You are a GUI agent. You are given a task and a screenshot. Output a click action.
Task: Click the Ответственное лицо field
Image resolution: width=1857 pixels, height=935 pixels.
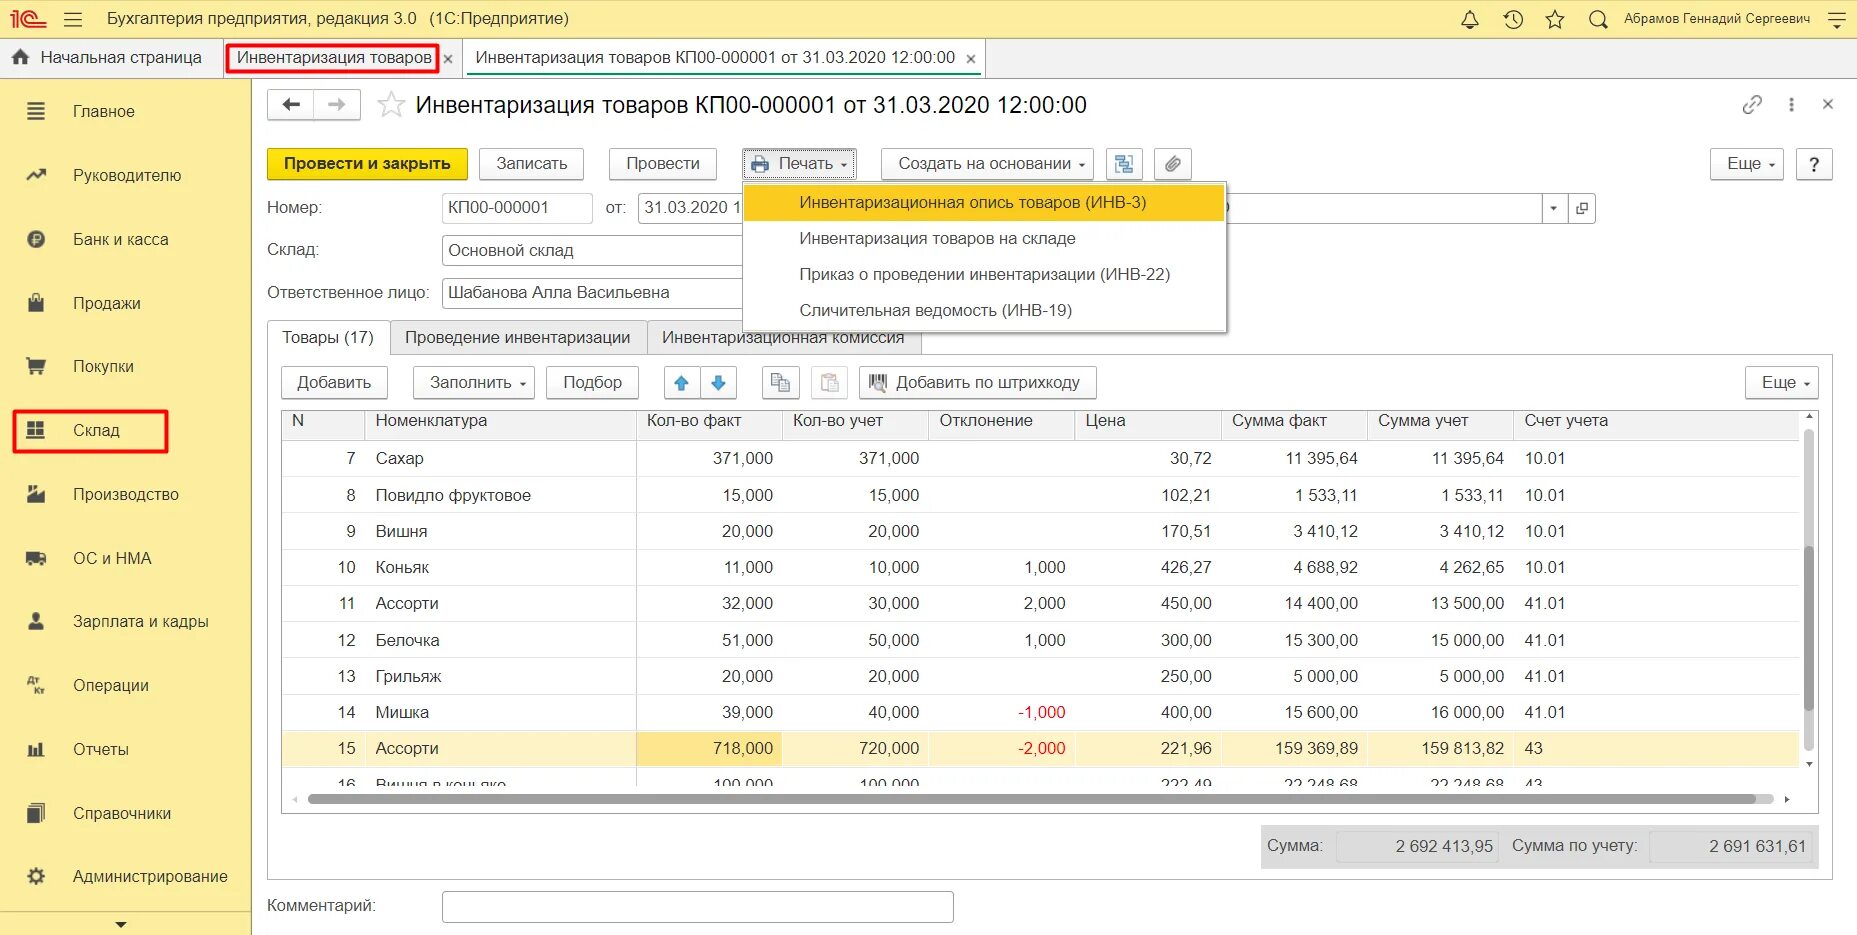(x=592, y=293)
